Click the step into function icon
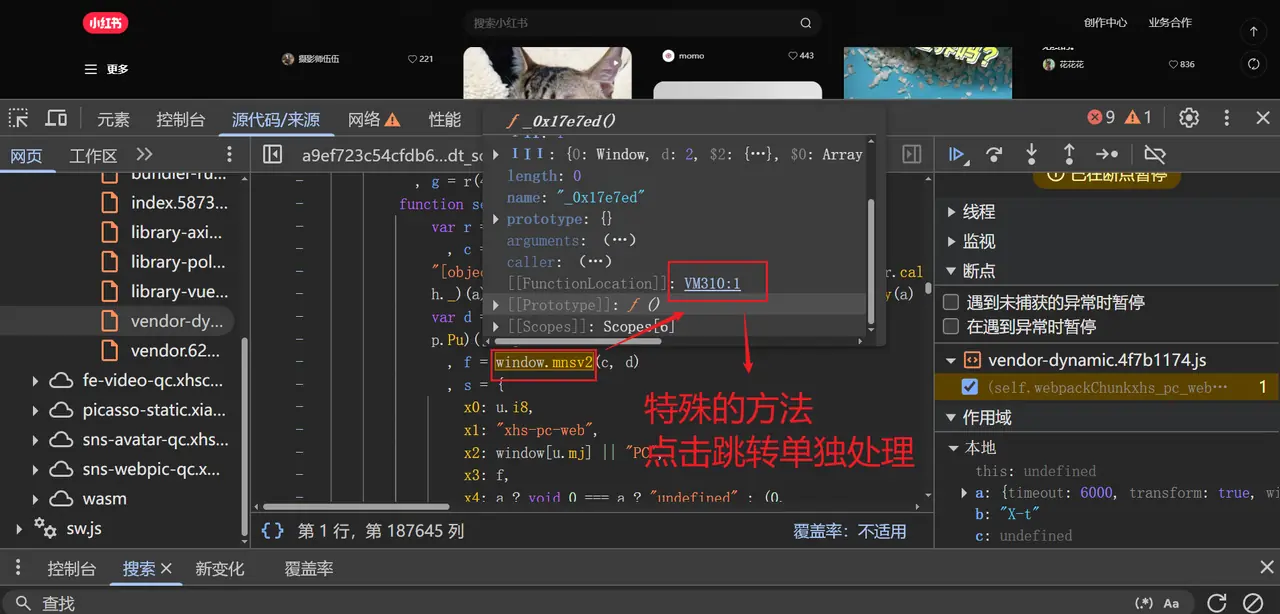The width and height of the screenshot is (1280, 614). pyautogui.click(x=1031, y=154)
